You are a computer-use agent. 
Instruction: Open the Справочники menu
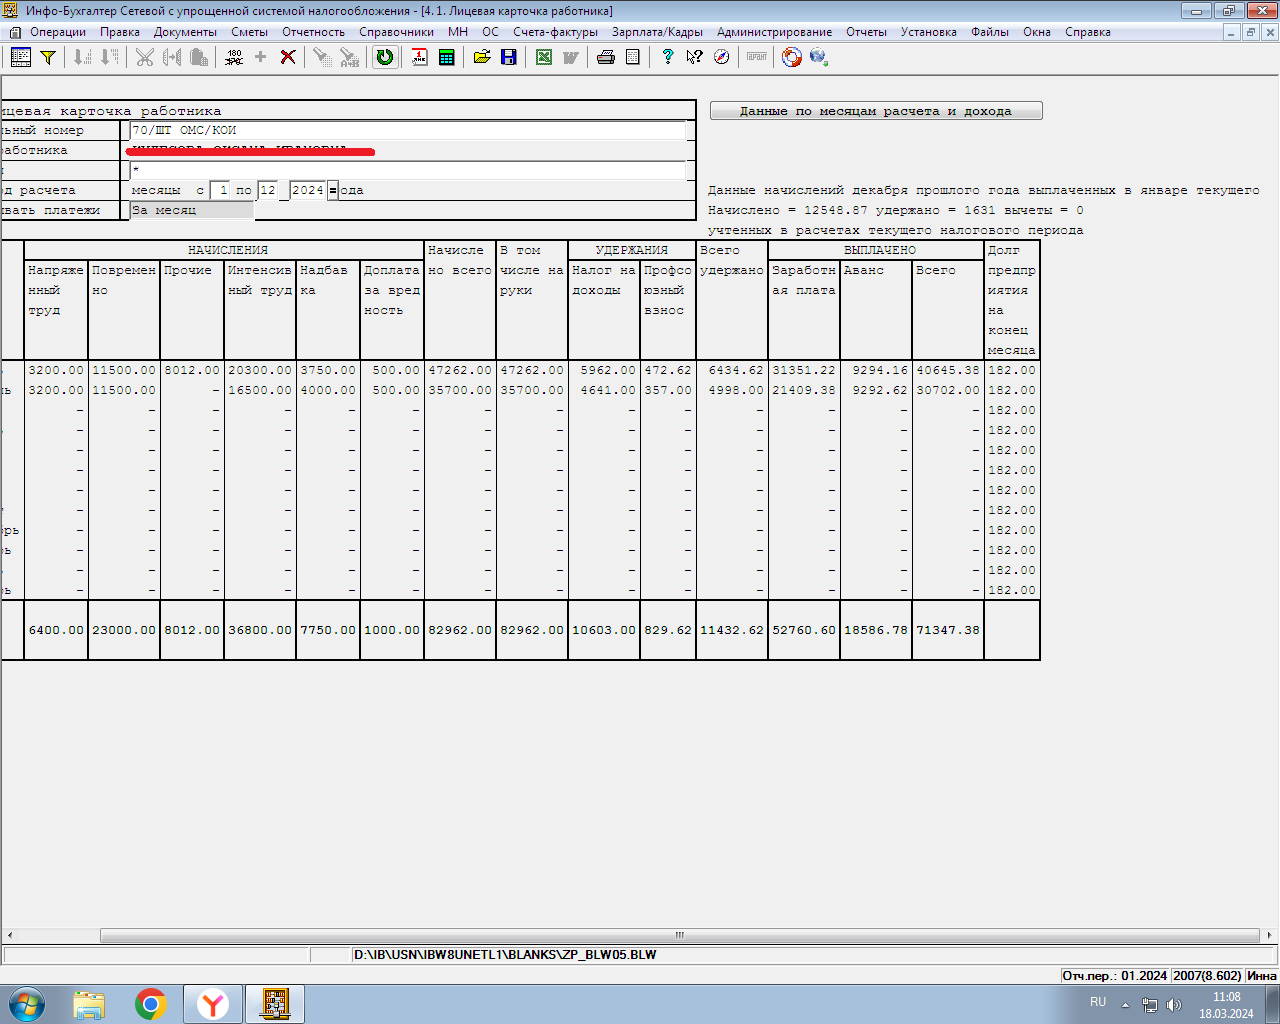point(396,32)
